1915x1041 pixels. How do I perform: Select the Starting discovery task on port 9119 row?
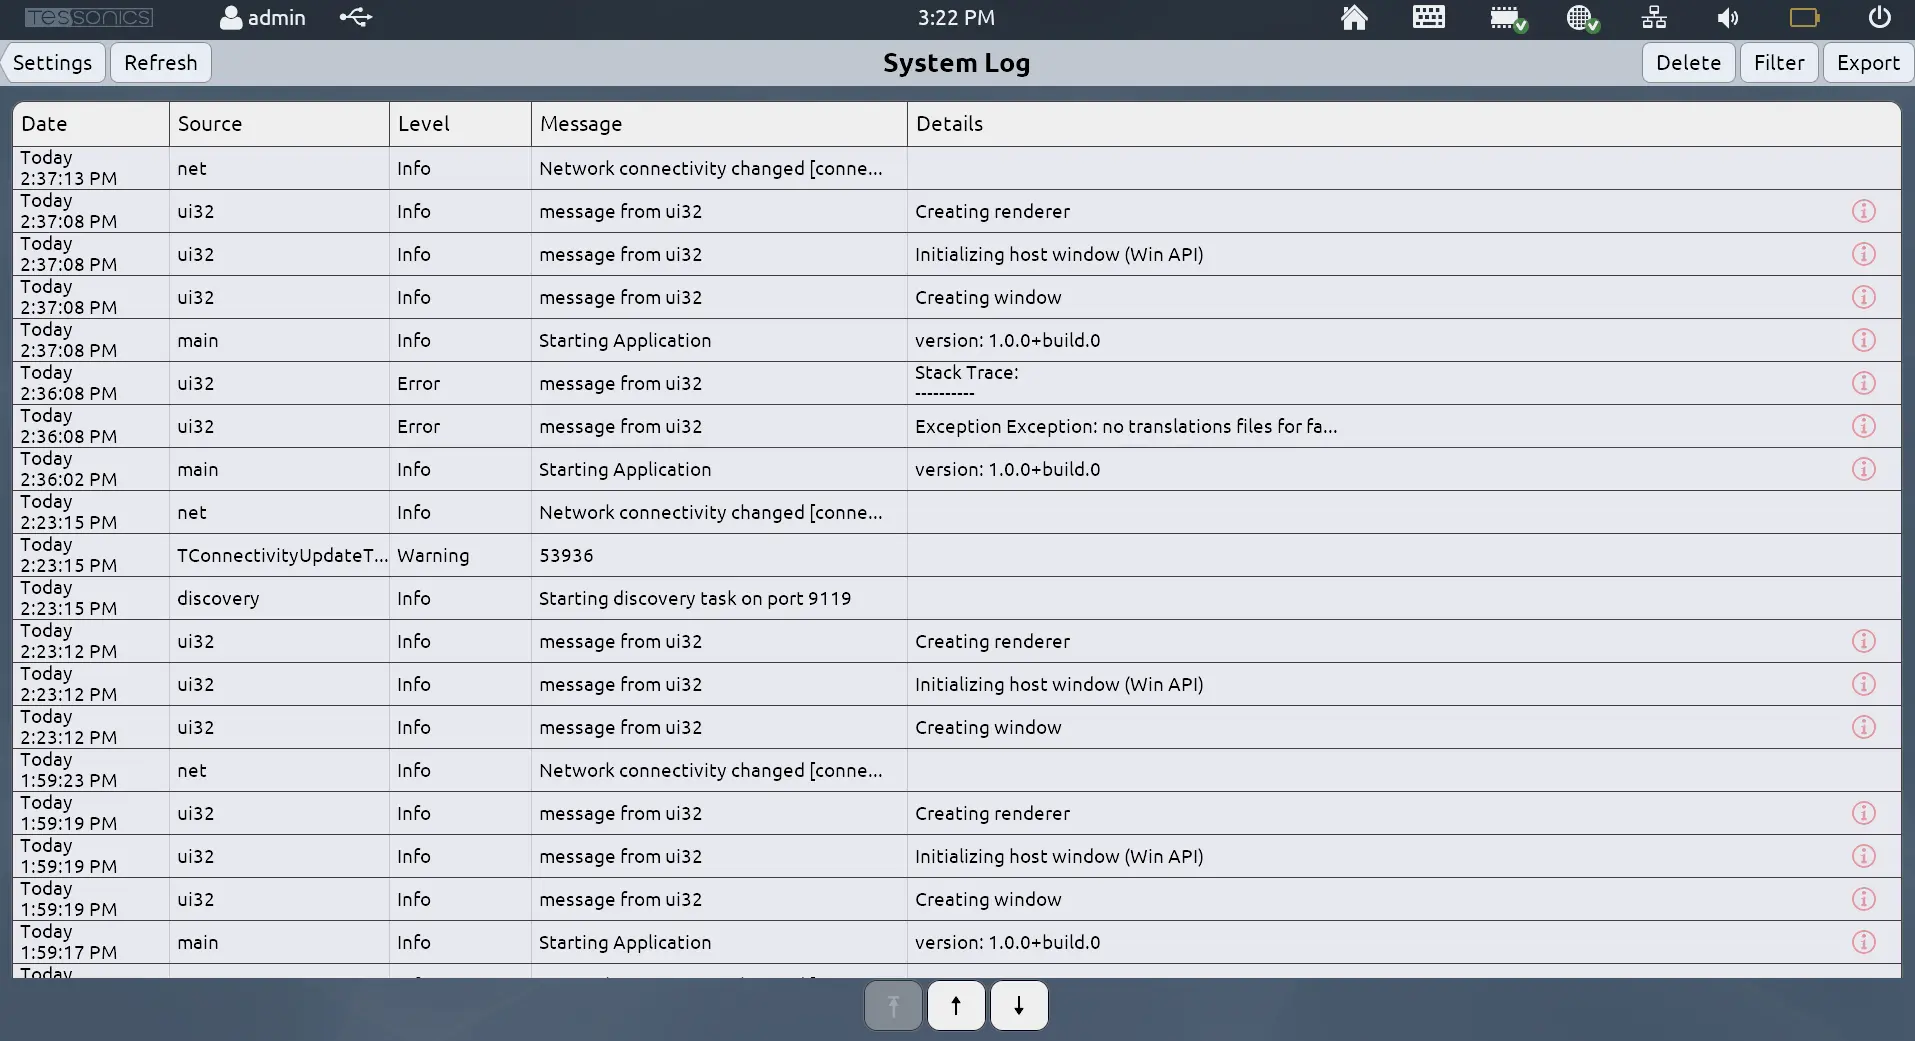click(956, 598)
